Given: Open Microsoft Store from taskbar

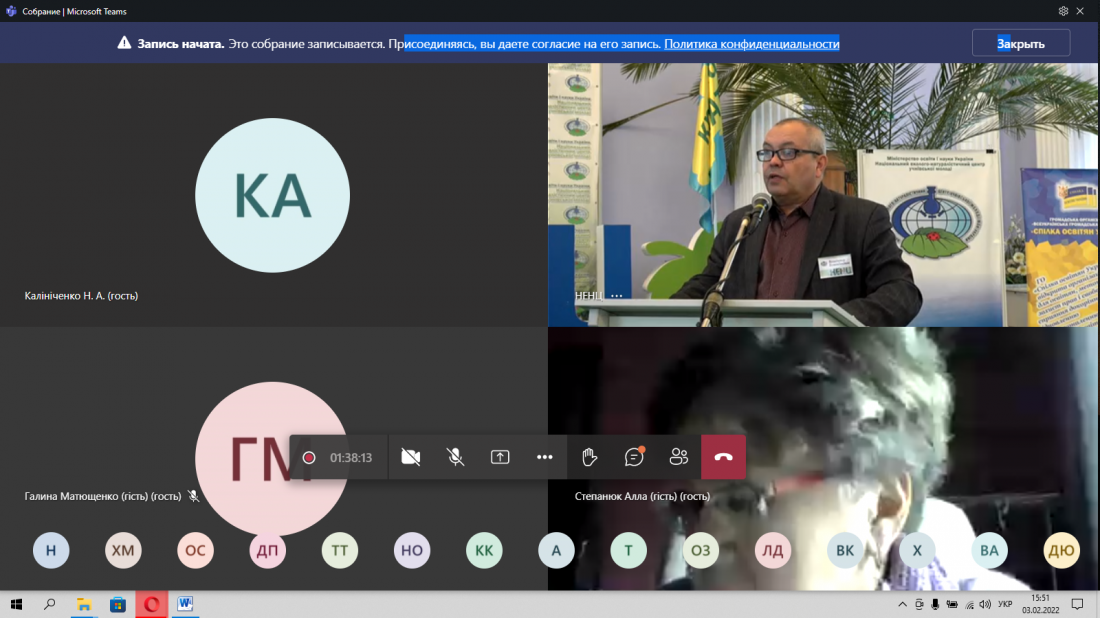Looking at the screenshot, I should 117,604.
